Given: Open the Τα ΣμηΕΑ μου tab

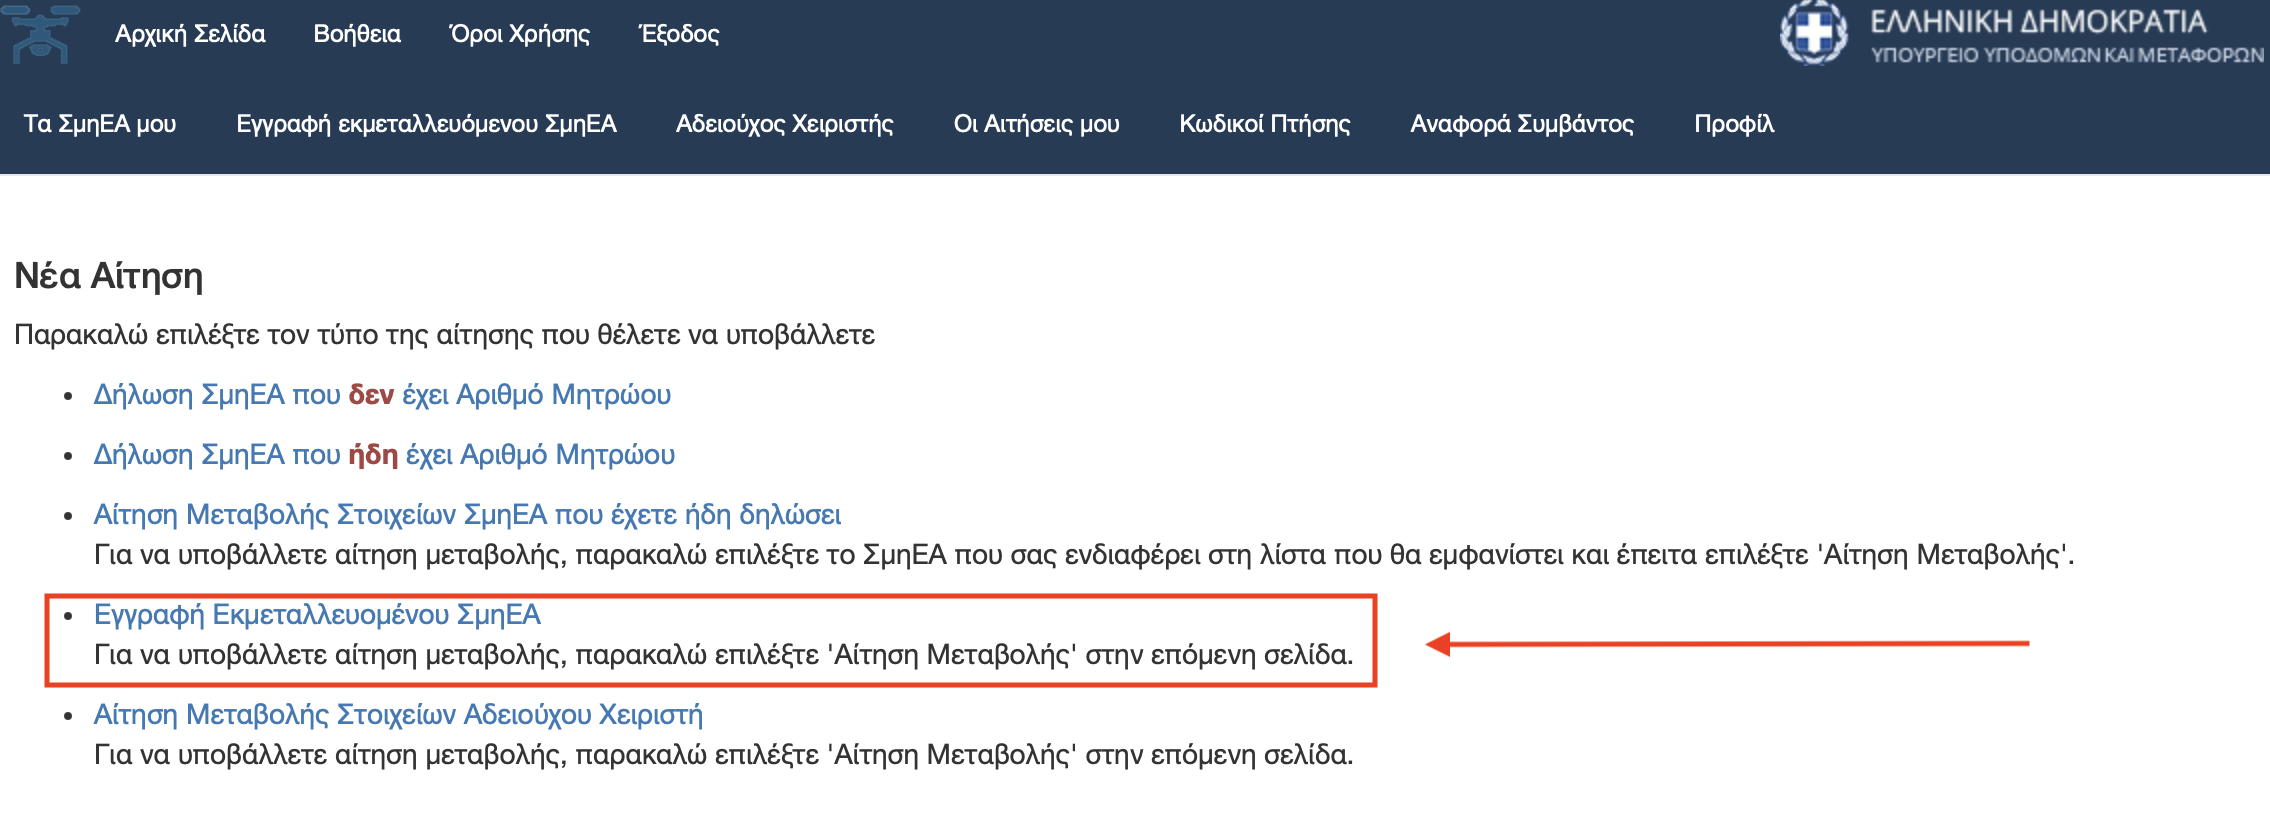Looking at the screenshot, I should click(100, 124).
